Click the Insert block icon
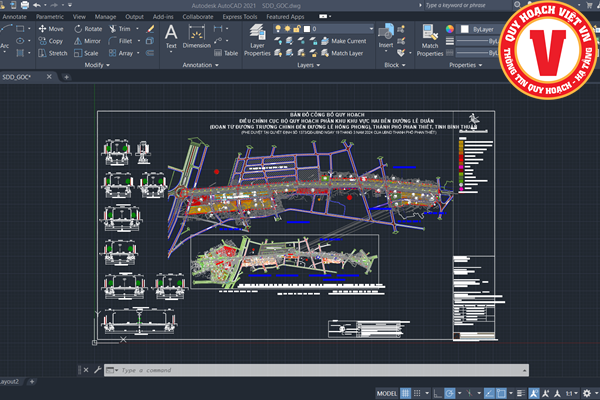This screenshot has width=600, height=400. 386,34
